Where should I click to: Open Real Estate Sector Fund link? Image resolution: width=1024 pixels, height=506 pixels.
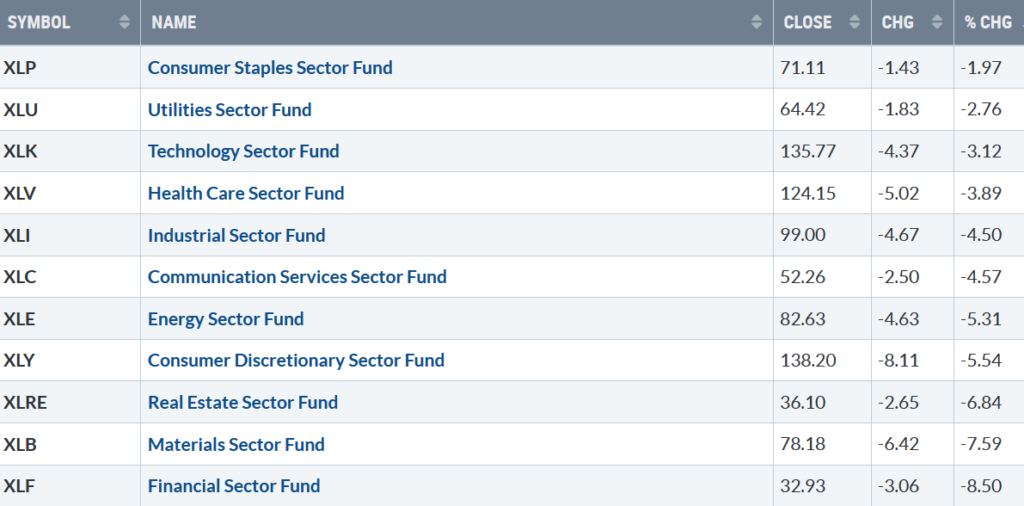tap(242, 402)
